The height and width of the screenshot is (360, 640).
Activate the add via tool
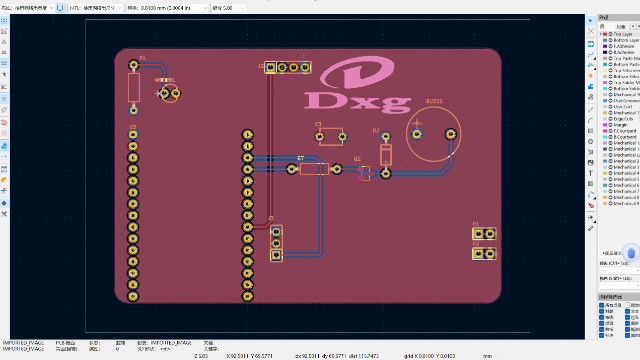[x=591, y=76]
